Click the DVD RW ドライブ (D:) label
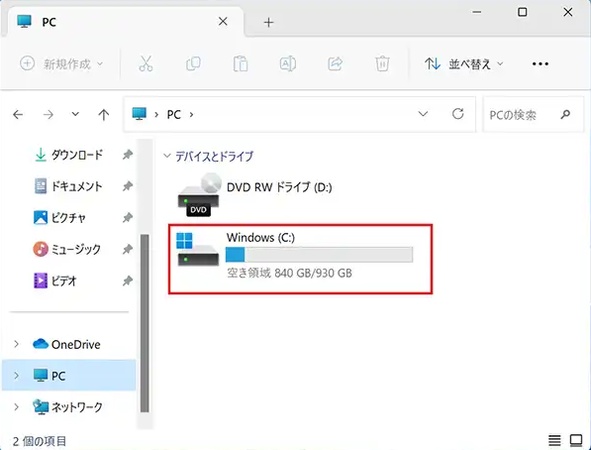Viewport: 591px width, 450px height. coord(279,187)
